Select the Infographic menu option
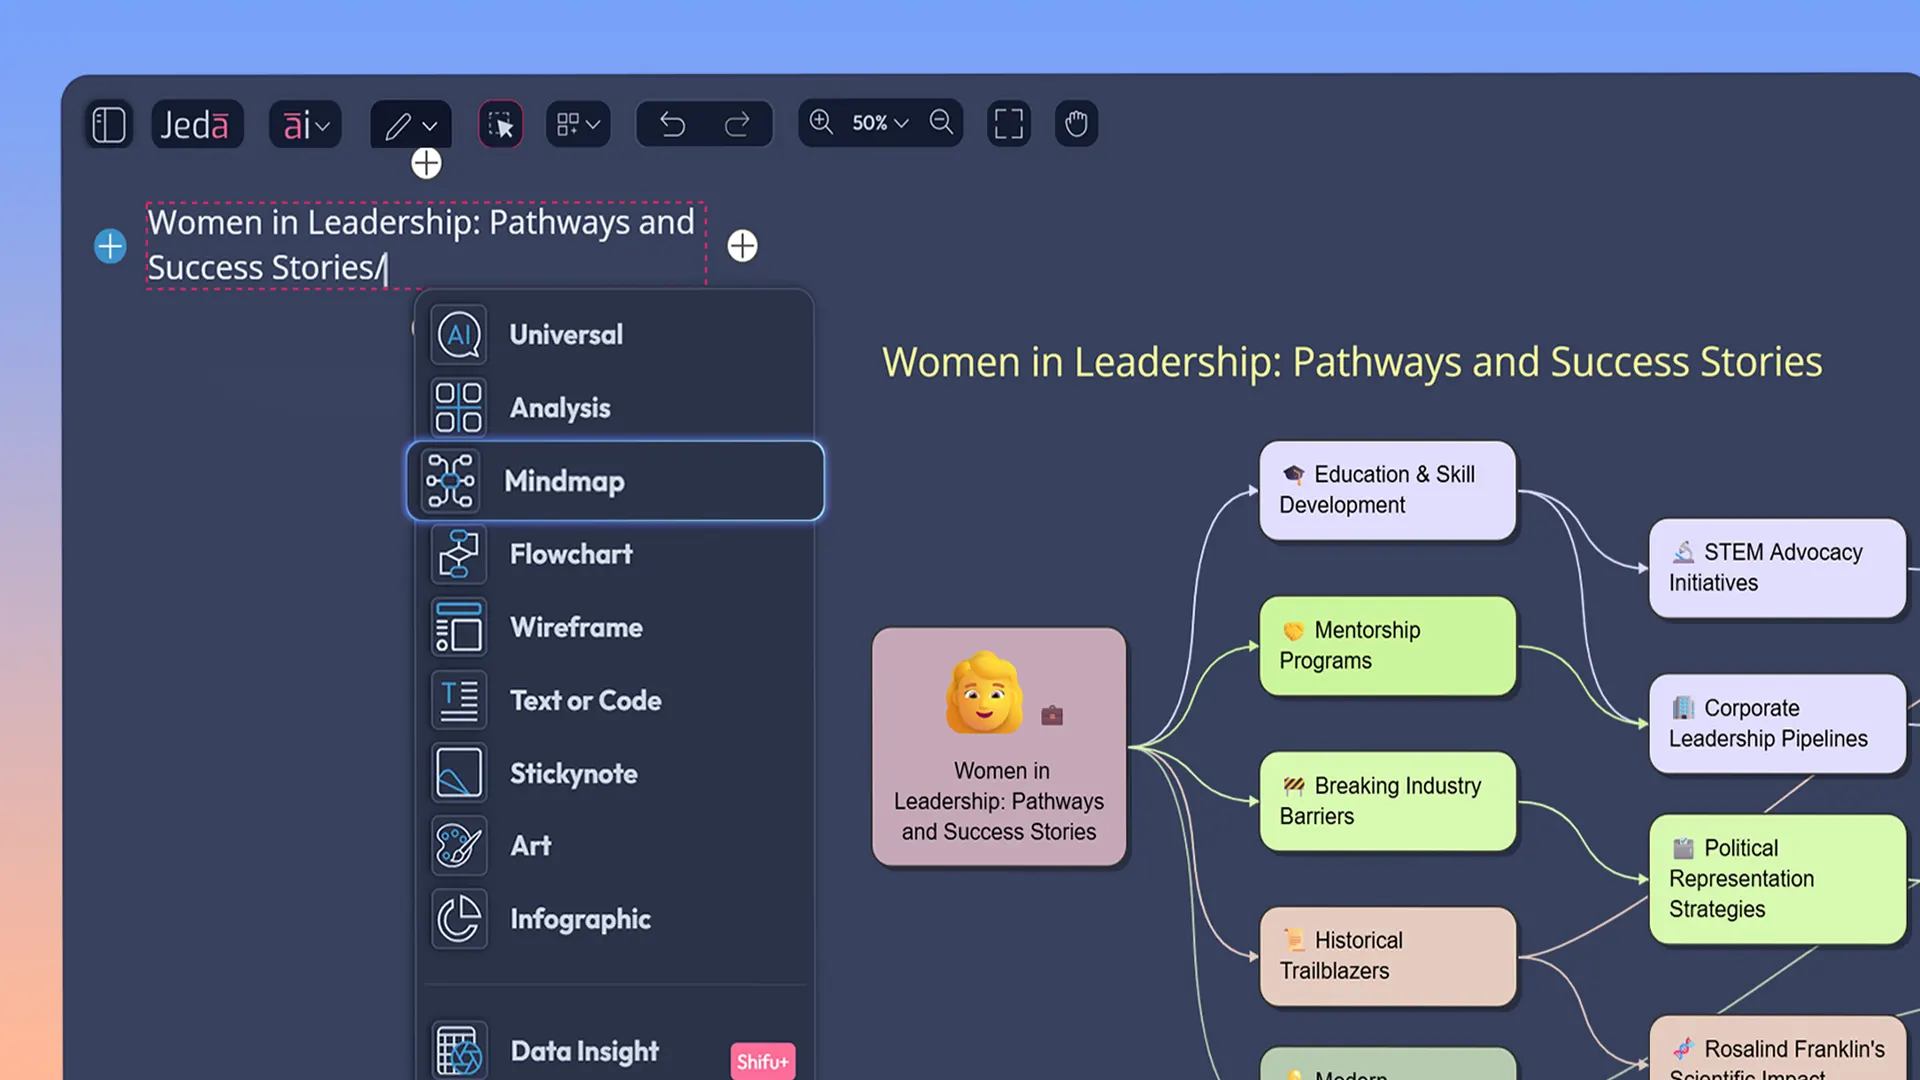 pyautogui.click(x=580, y=919)
